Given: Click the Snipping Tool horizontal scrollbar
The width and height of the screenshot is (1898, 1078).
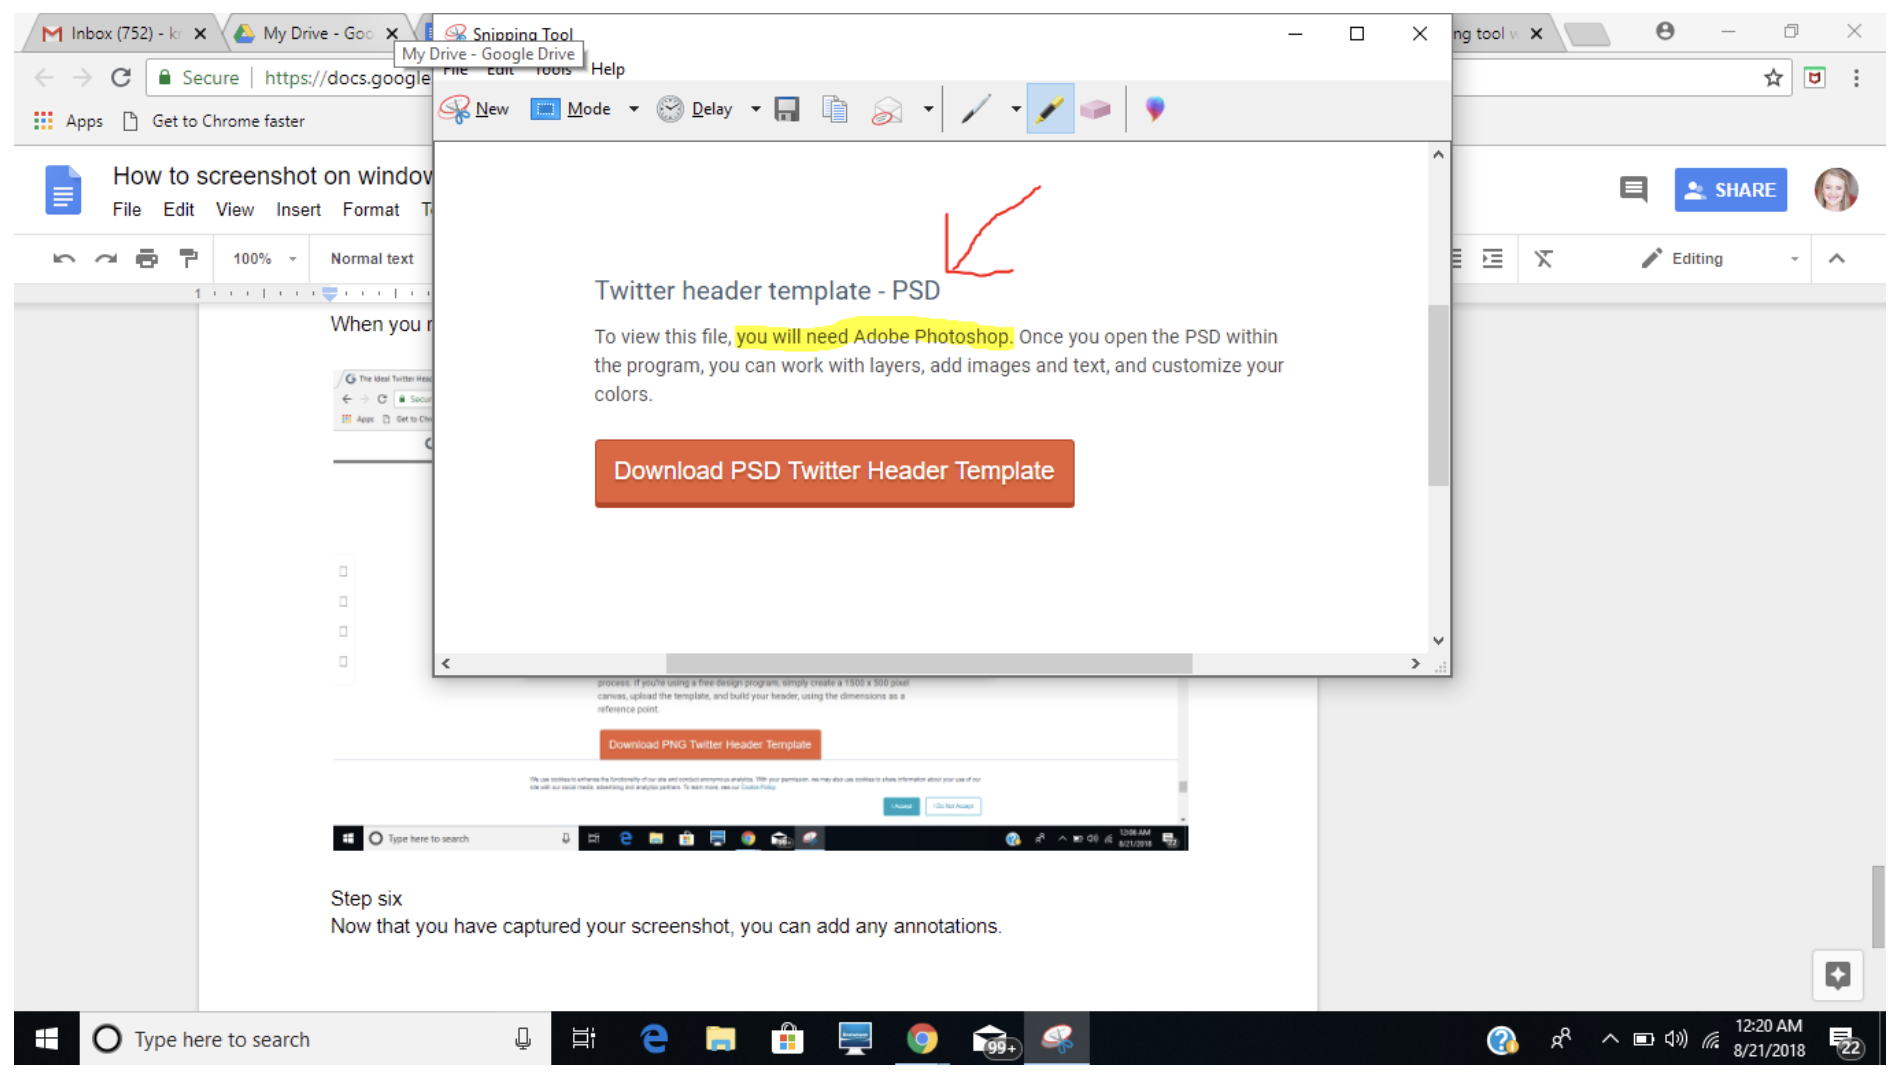Looking at the screenshot, I should [x=930, y=663].
